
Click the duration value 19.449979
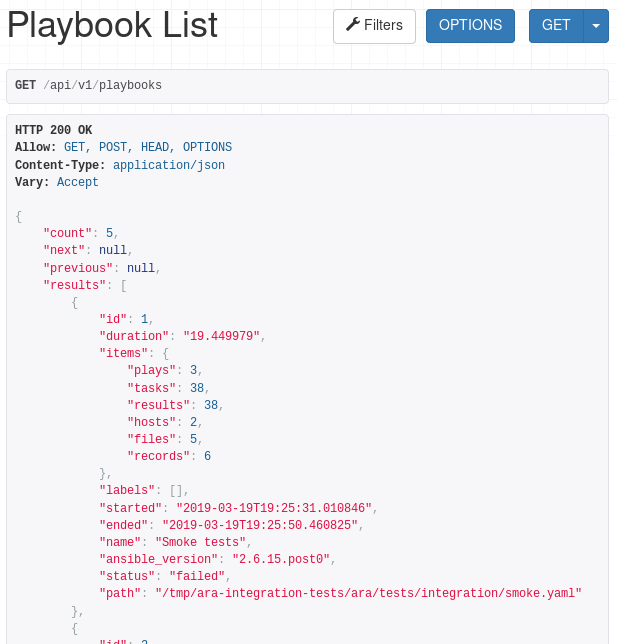point(222,336)
